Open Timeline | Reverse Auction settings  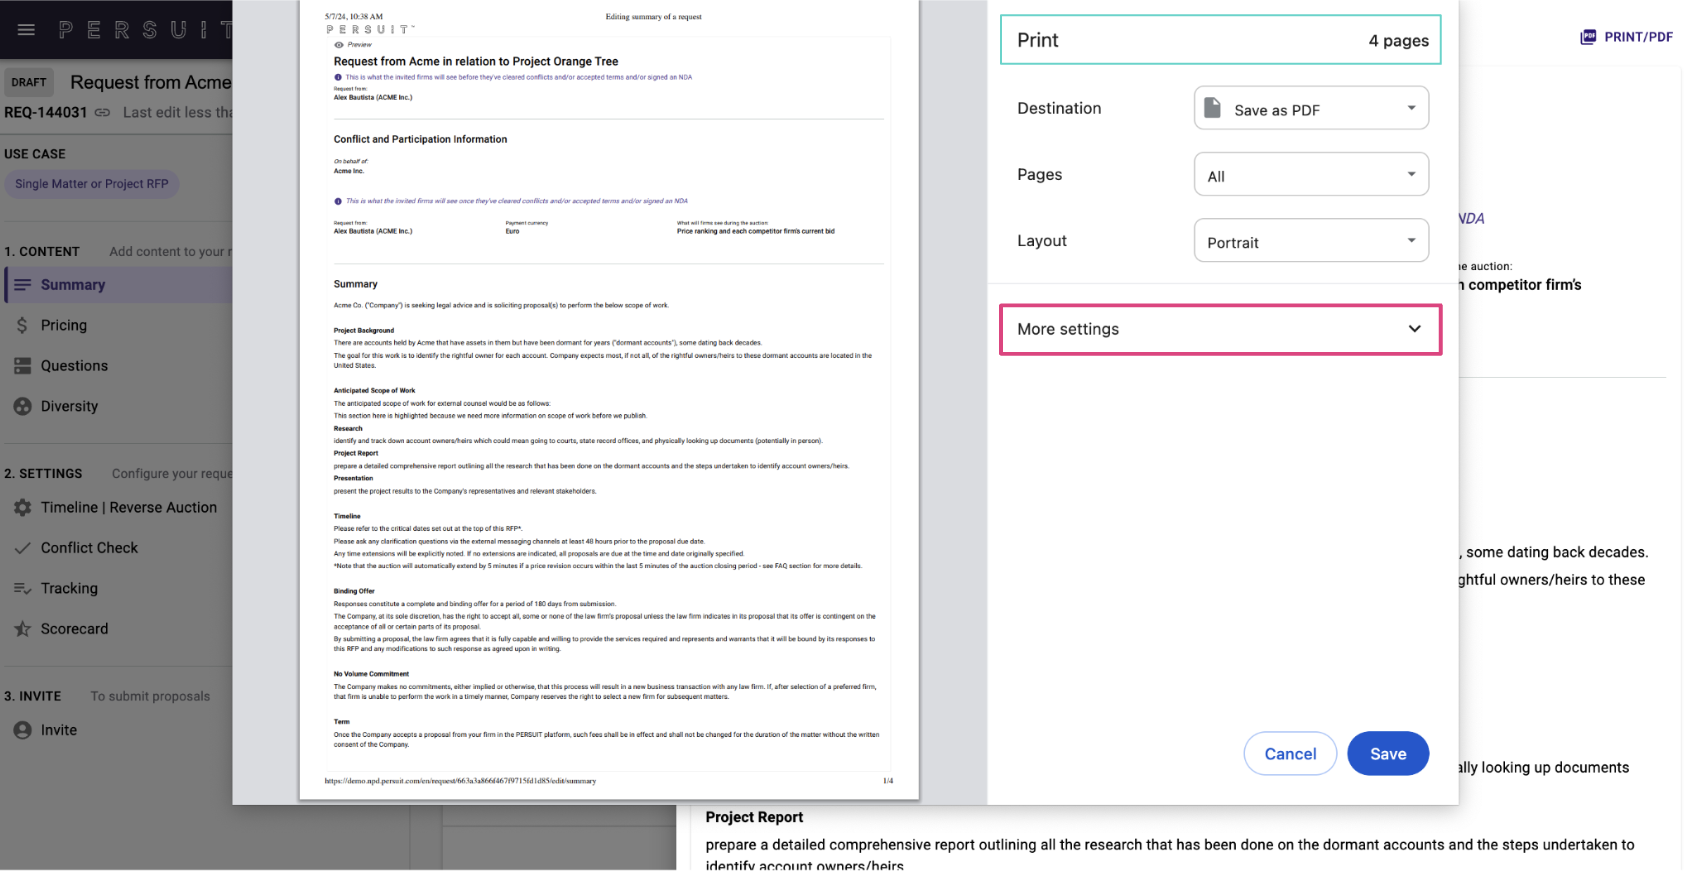coord(129,508)
